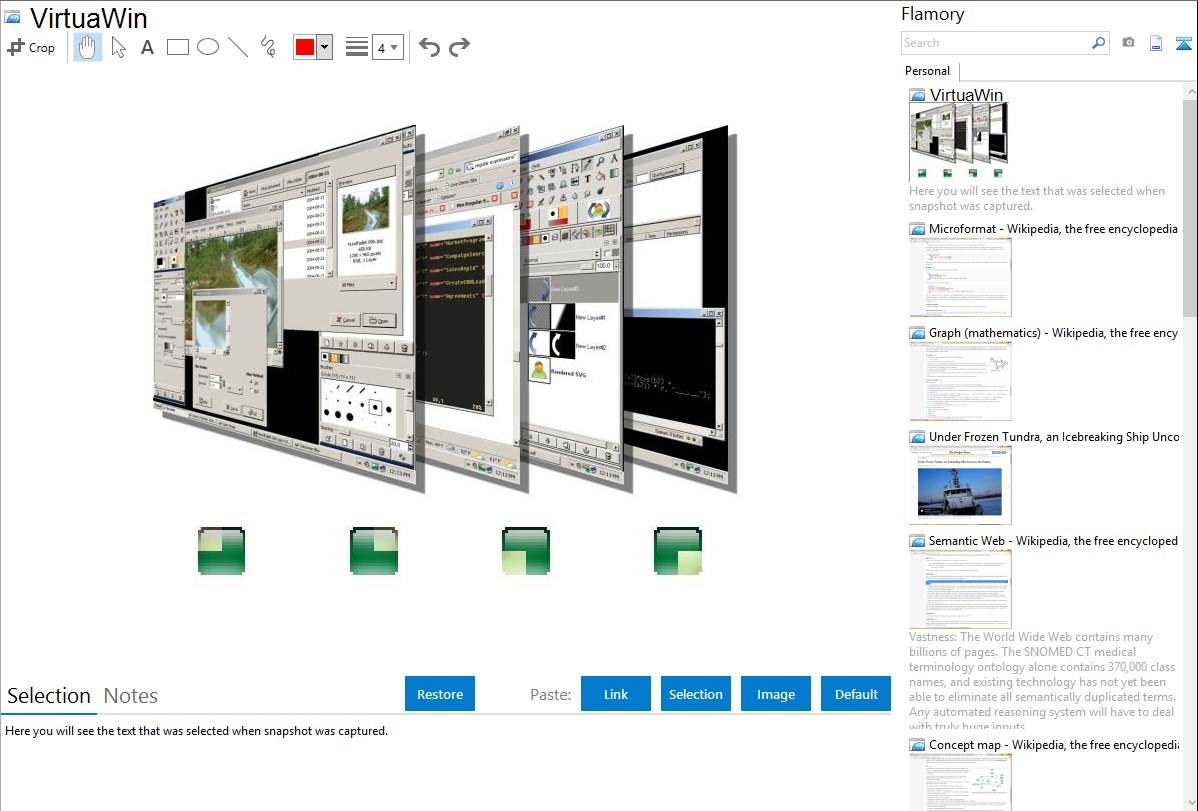Open the Notes tab

tap(131, 696)
